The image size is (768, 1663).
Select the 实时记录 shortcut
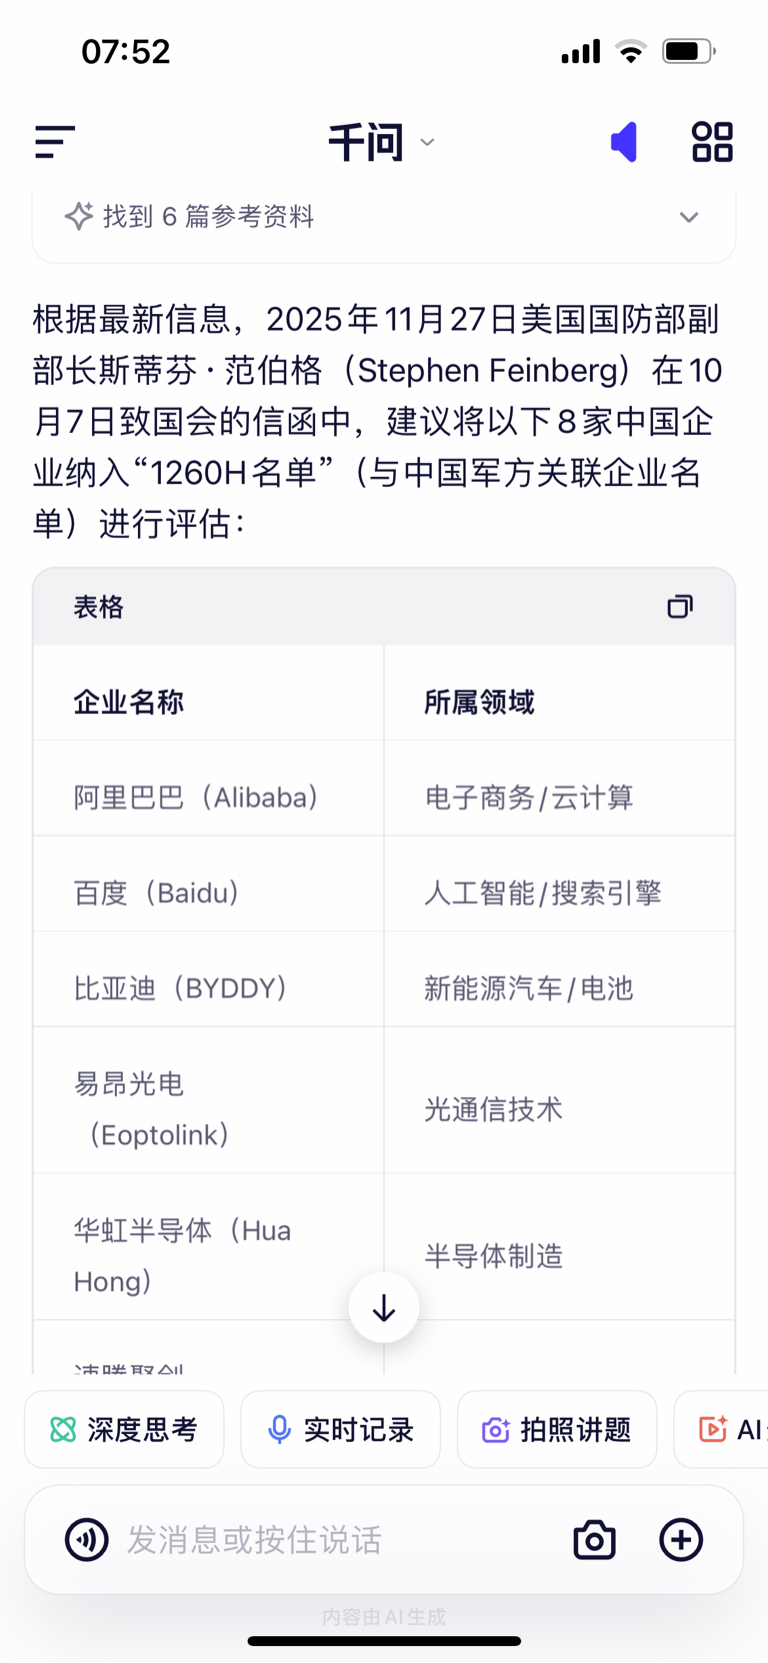pos(340,1430)
